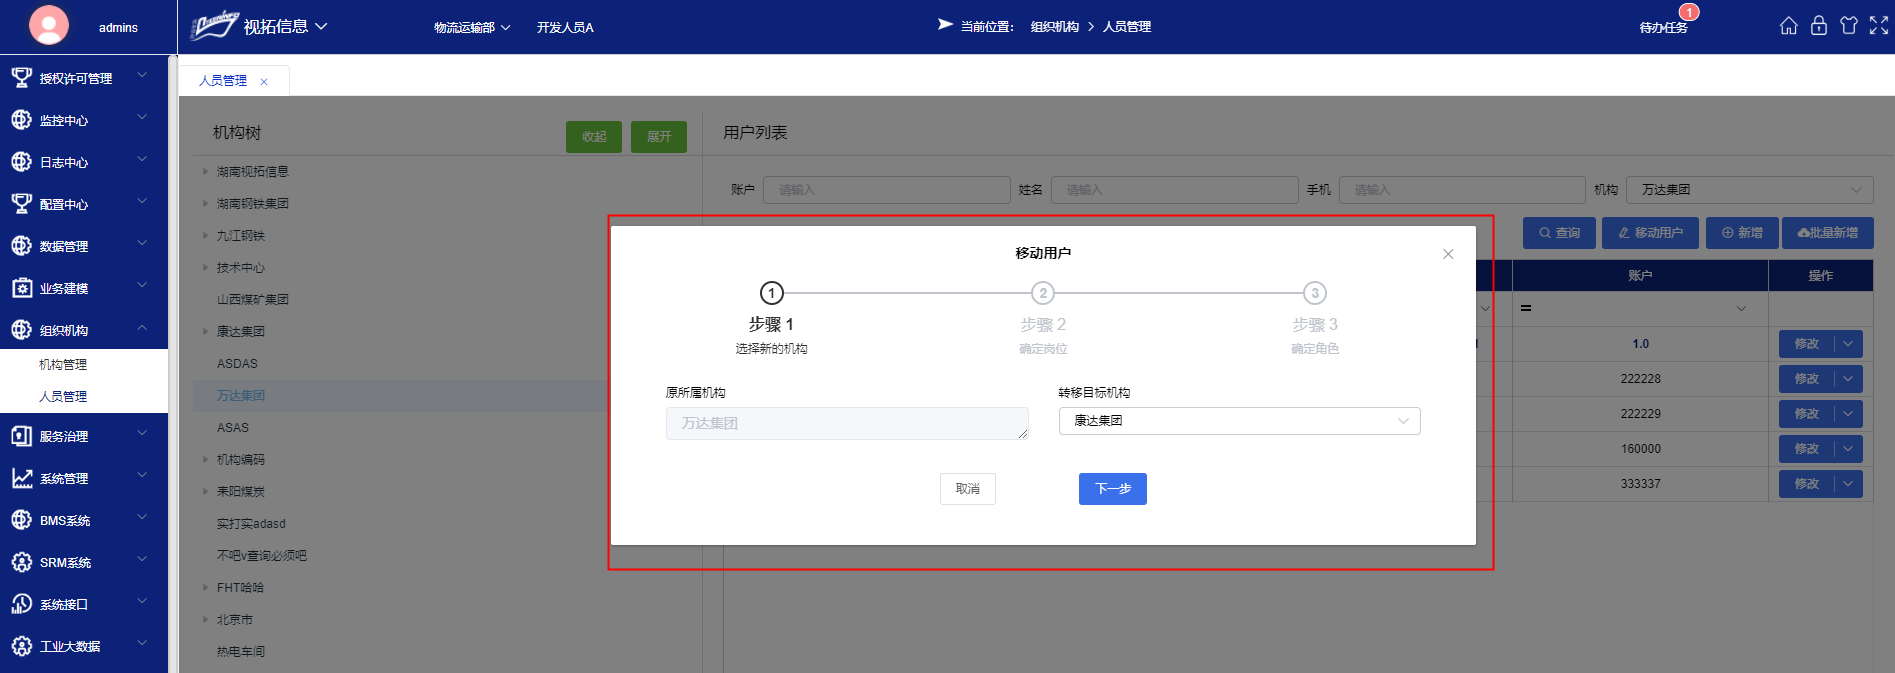Click 组织机构 in the breadcrumb
The image size is (1895, 673).
coord(1055,27)
